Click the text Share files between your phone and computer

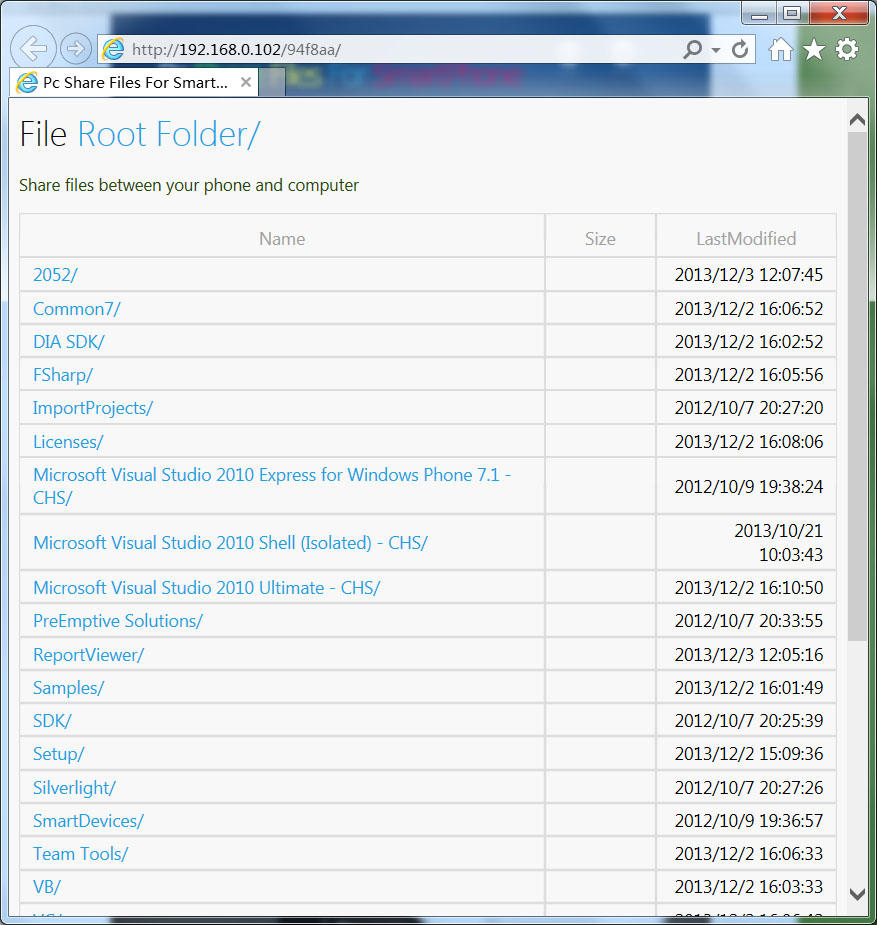pos(189,185)
